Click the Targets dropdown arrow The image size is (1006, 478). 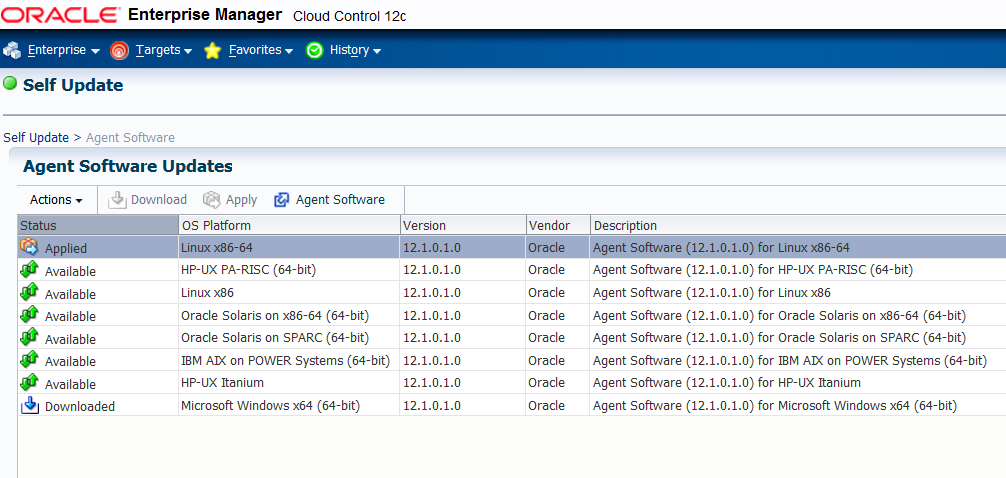pos(188,51)
